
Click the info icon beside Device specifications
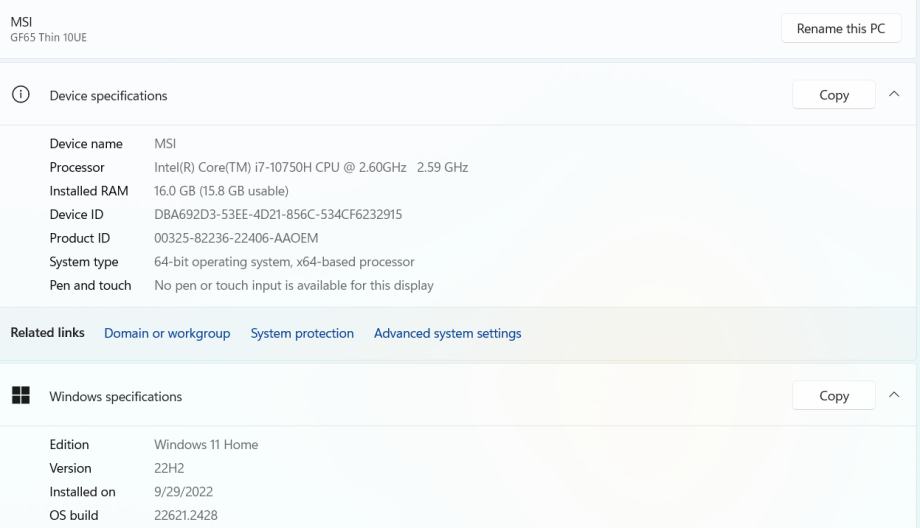coord(19,95)
